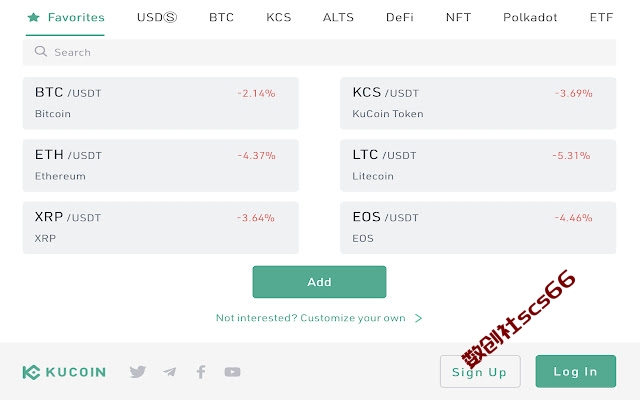Image resolution: width=640 pixels, height=400 pixels.
Task: Click the KuCoin logo in footer
Action: [64, 372]
